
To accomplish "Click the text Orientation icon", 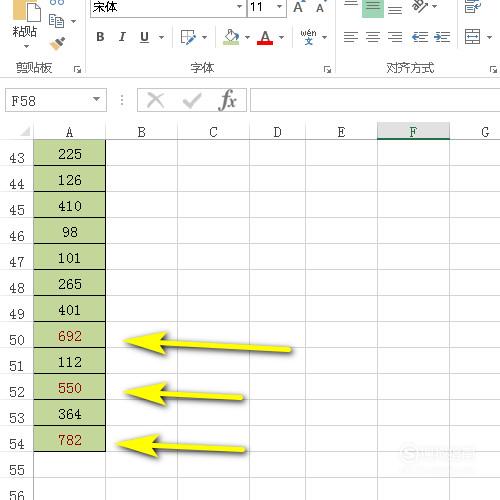I will 420,6.
